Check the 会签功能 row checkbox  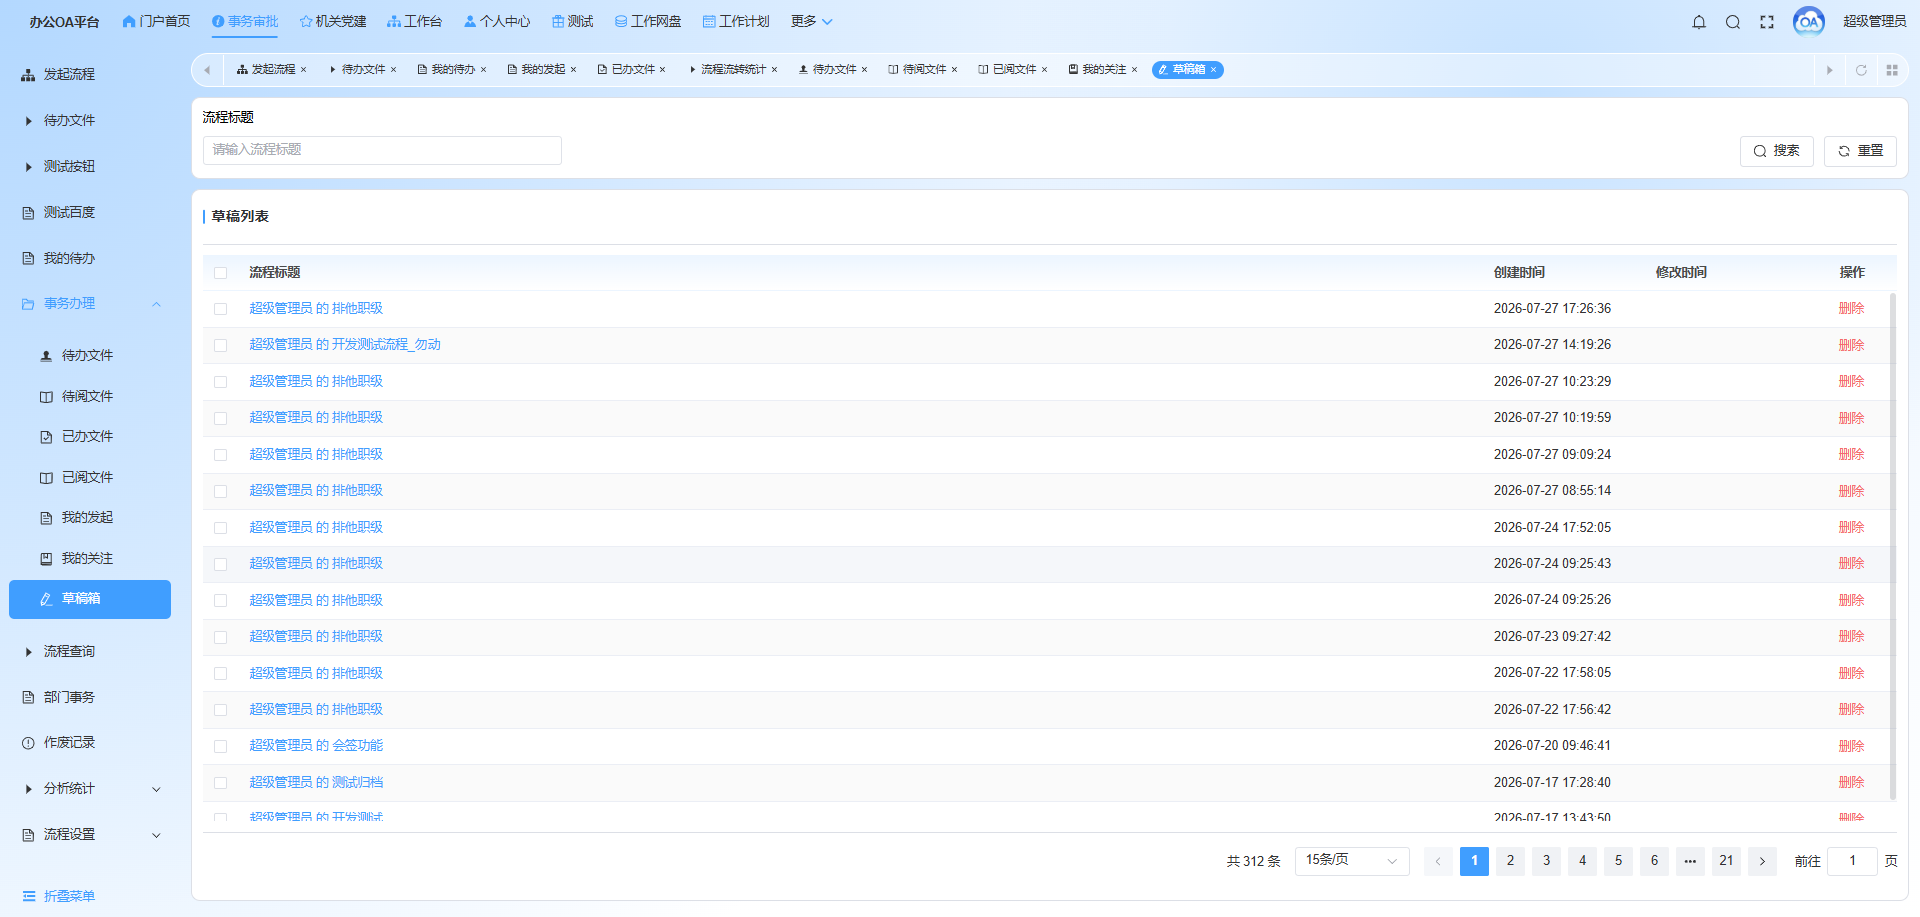pyautogui.click(x=220, y=746)
